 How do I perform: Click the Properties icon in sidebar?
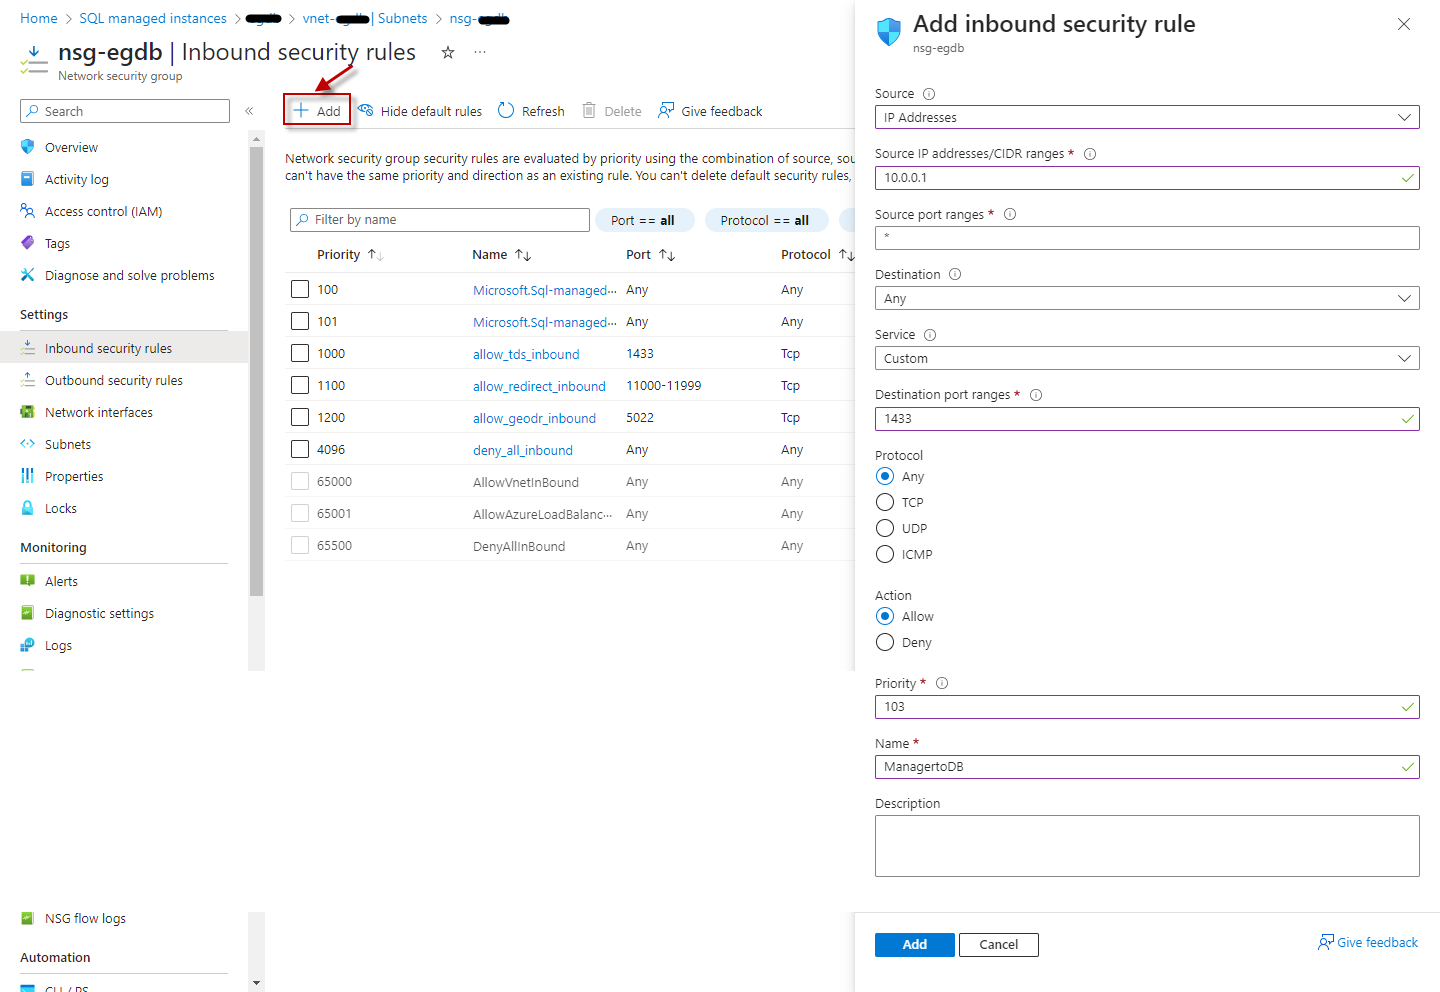tap(28, 476)
